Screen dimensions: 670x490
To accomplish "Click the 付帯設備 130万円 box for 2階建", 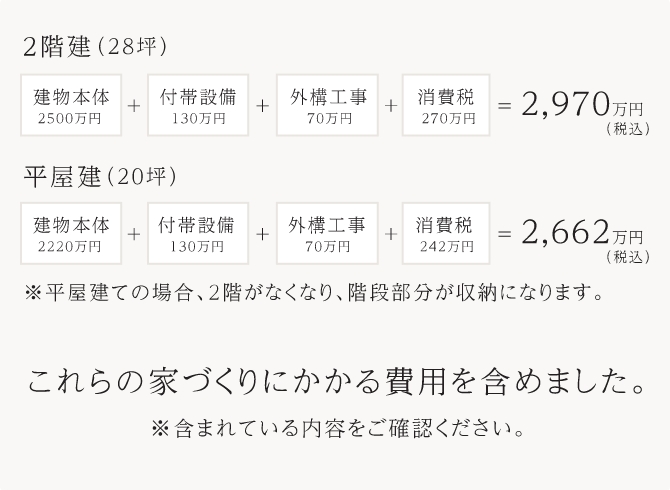I will pyautogui.click(x=198, y=105).
